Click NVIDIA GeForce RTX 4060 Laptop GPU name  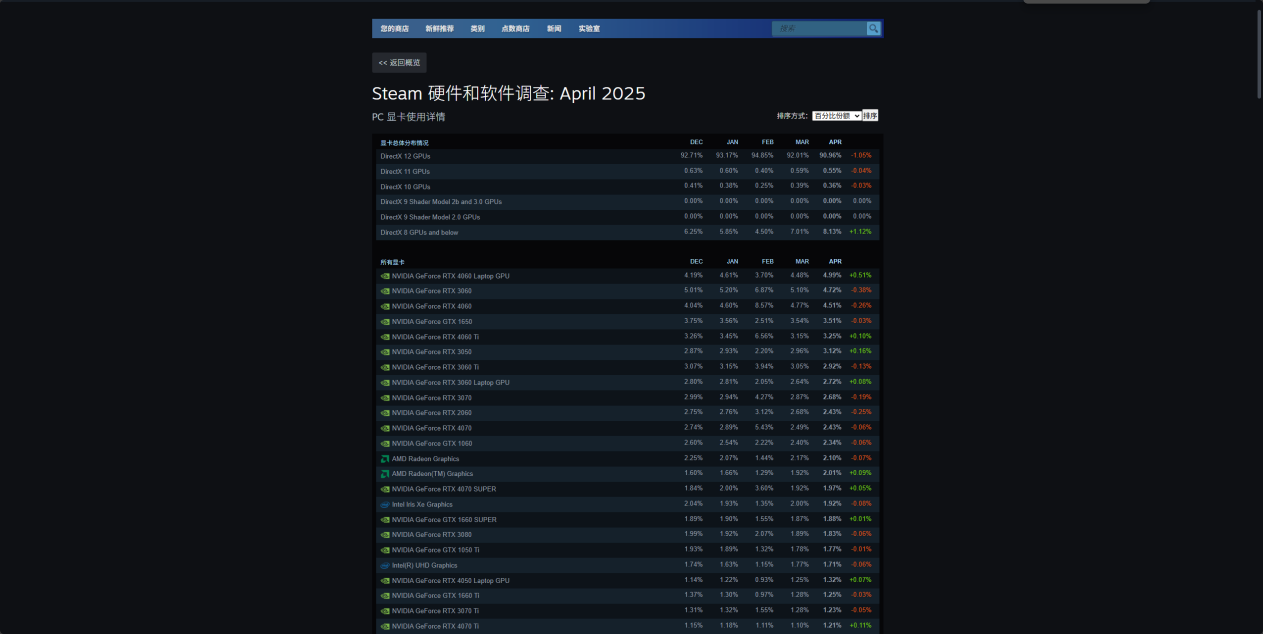click(451, 276)
